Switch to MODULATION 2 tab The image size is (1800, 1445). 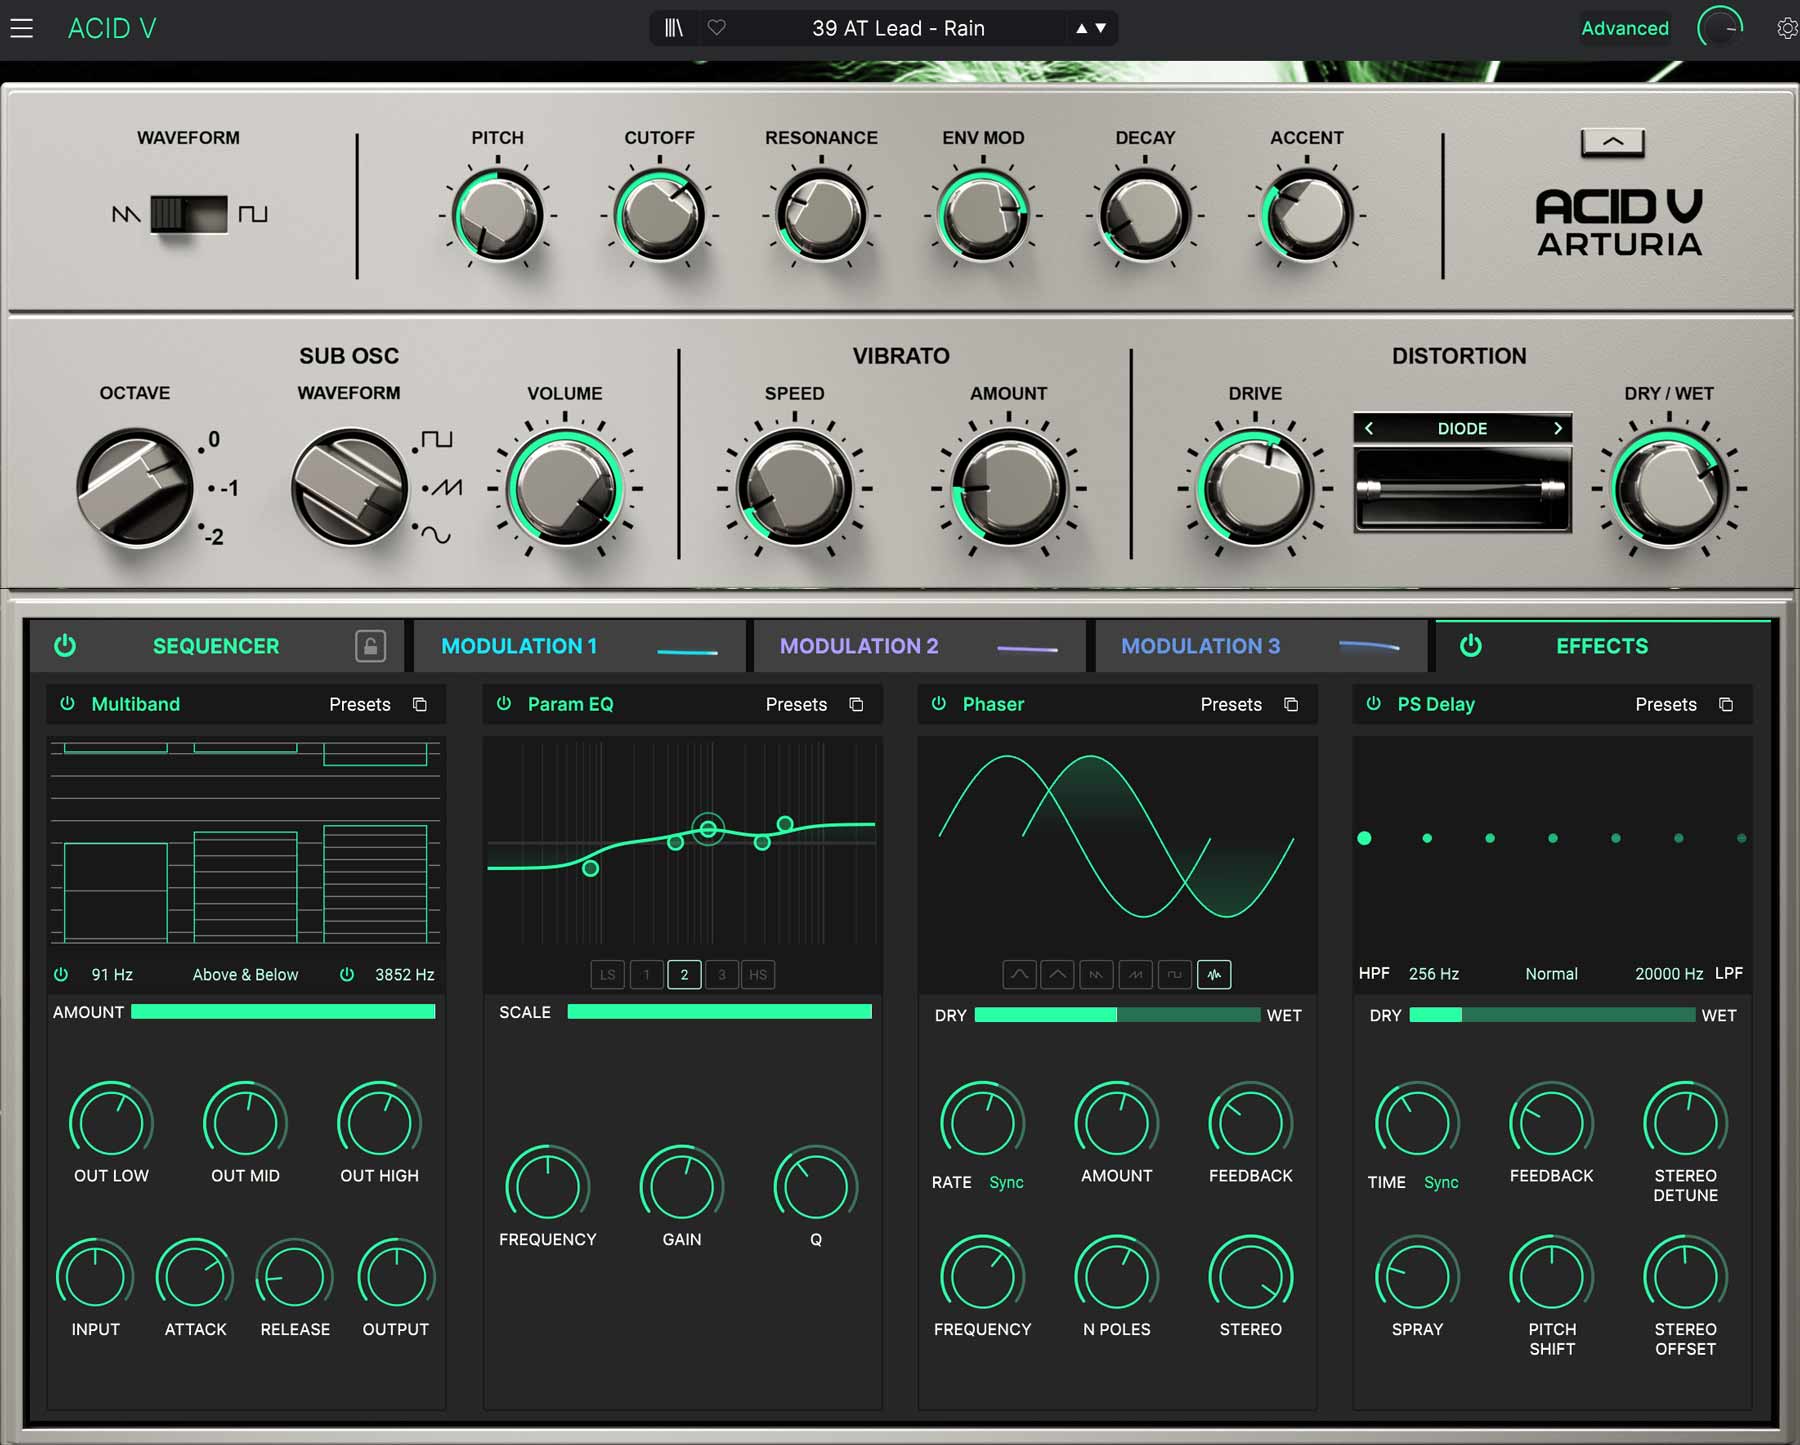[919, 646]
